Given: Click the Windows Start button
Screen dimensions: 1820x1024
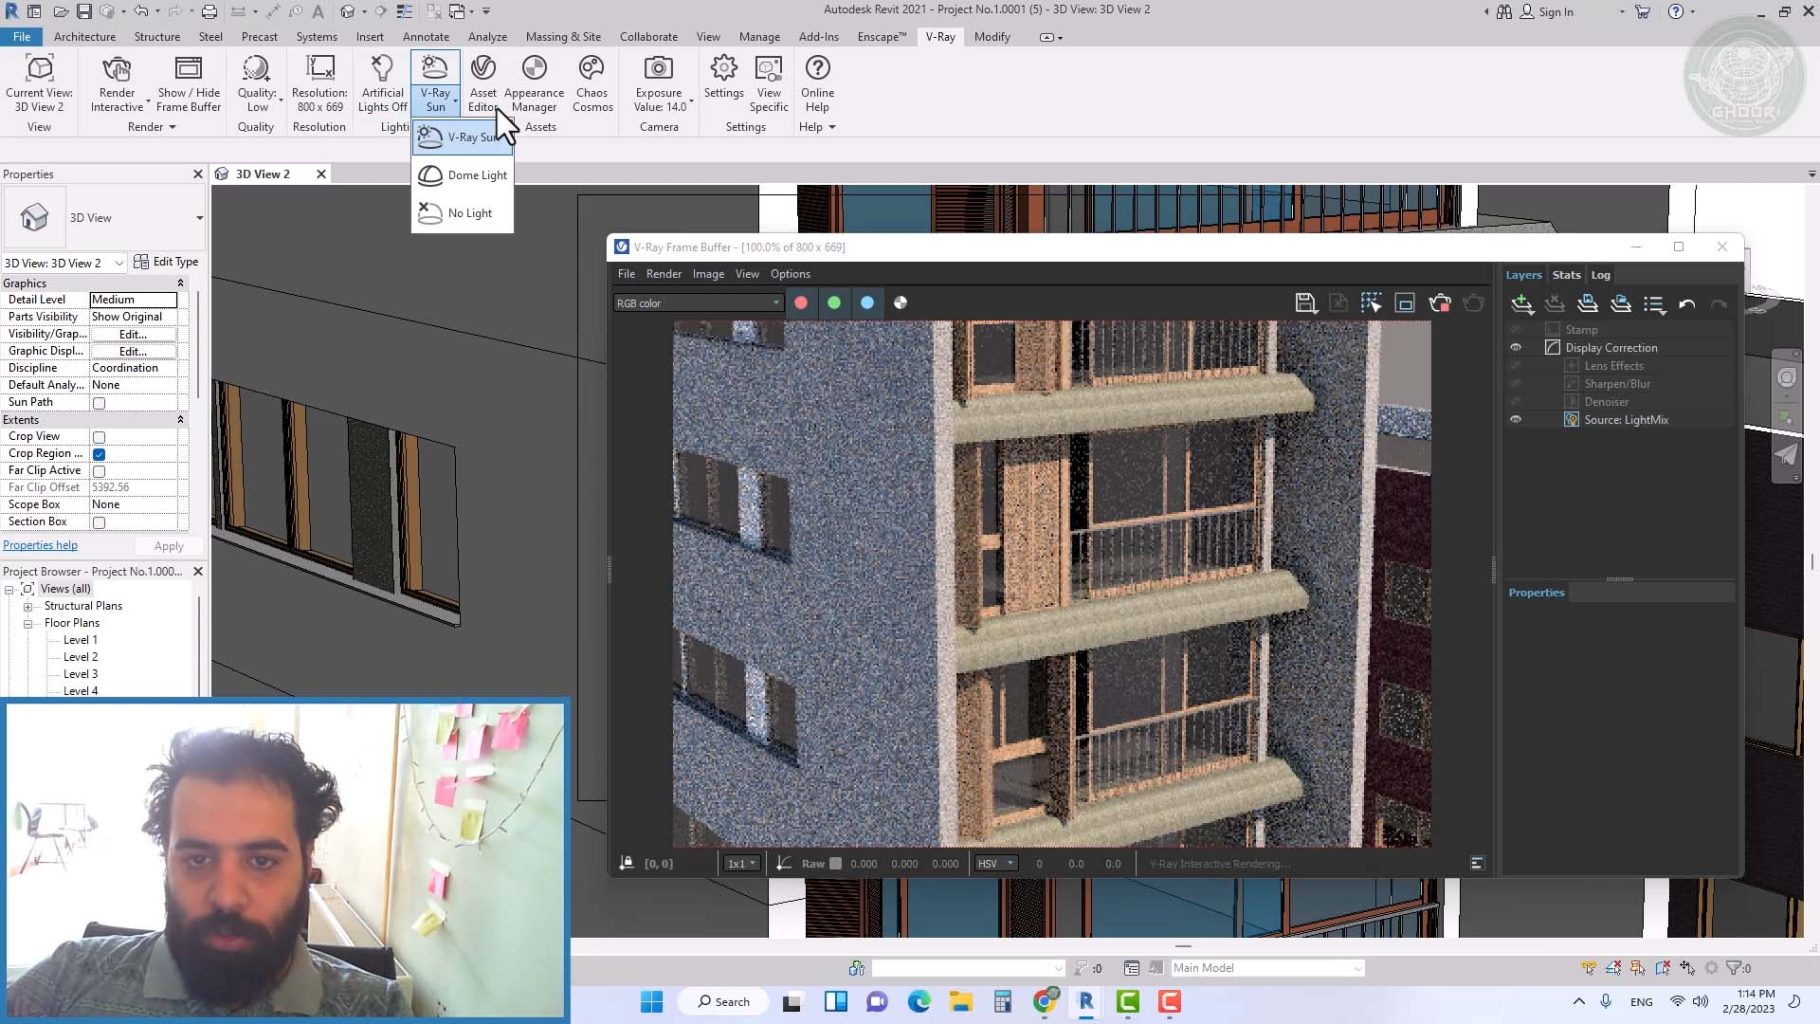Looking at the screenshot, I should 651,1001.
